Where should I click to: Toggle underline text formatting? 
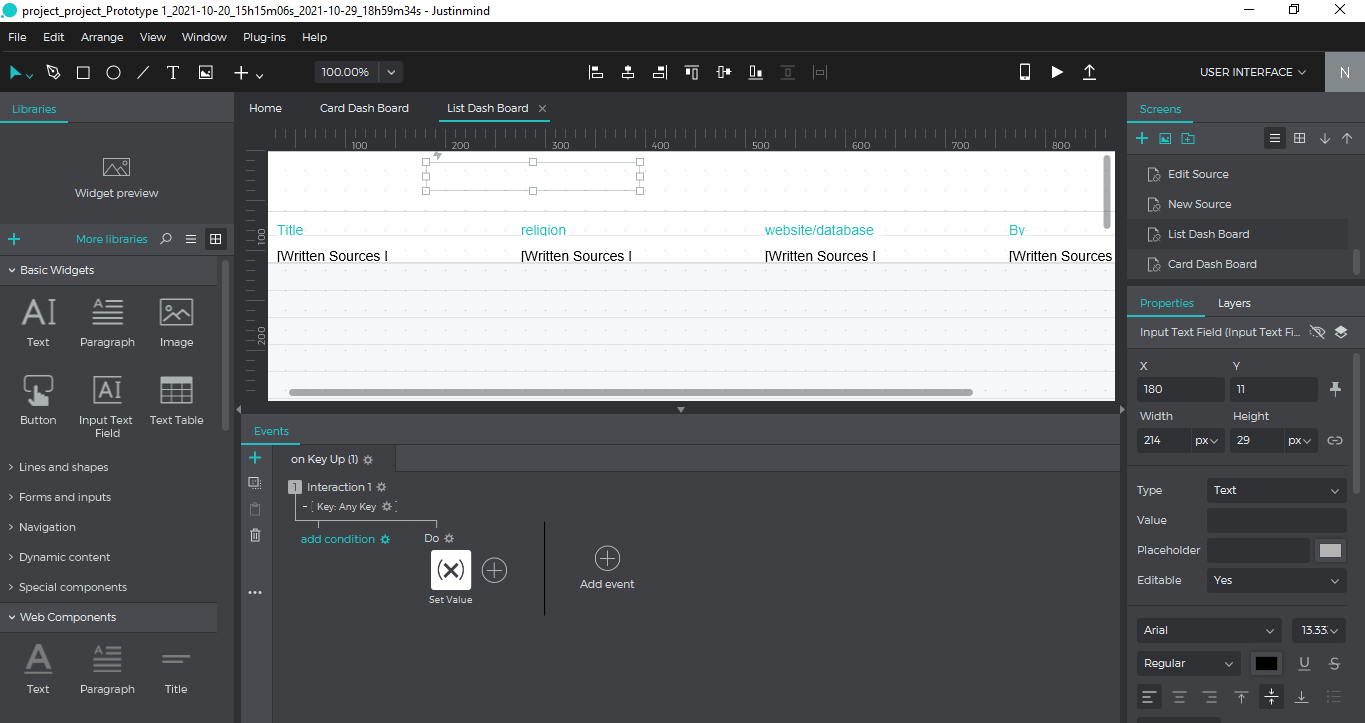pyautogui.click(x=1304, y=663)
